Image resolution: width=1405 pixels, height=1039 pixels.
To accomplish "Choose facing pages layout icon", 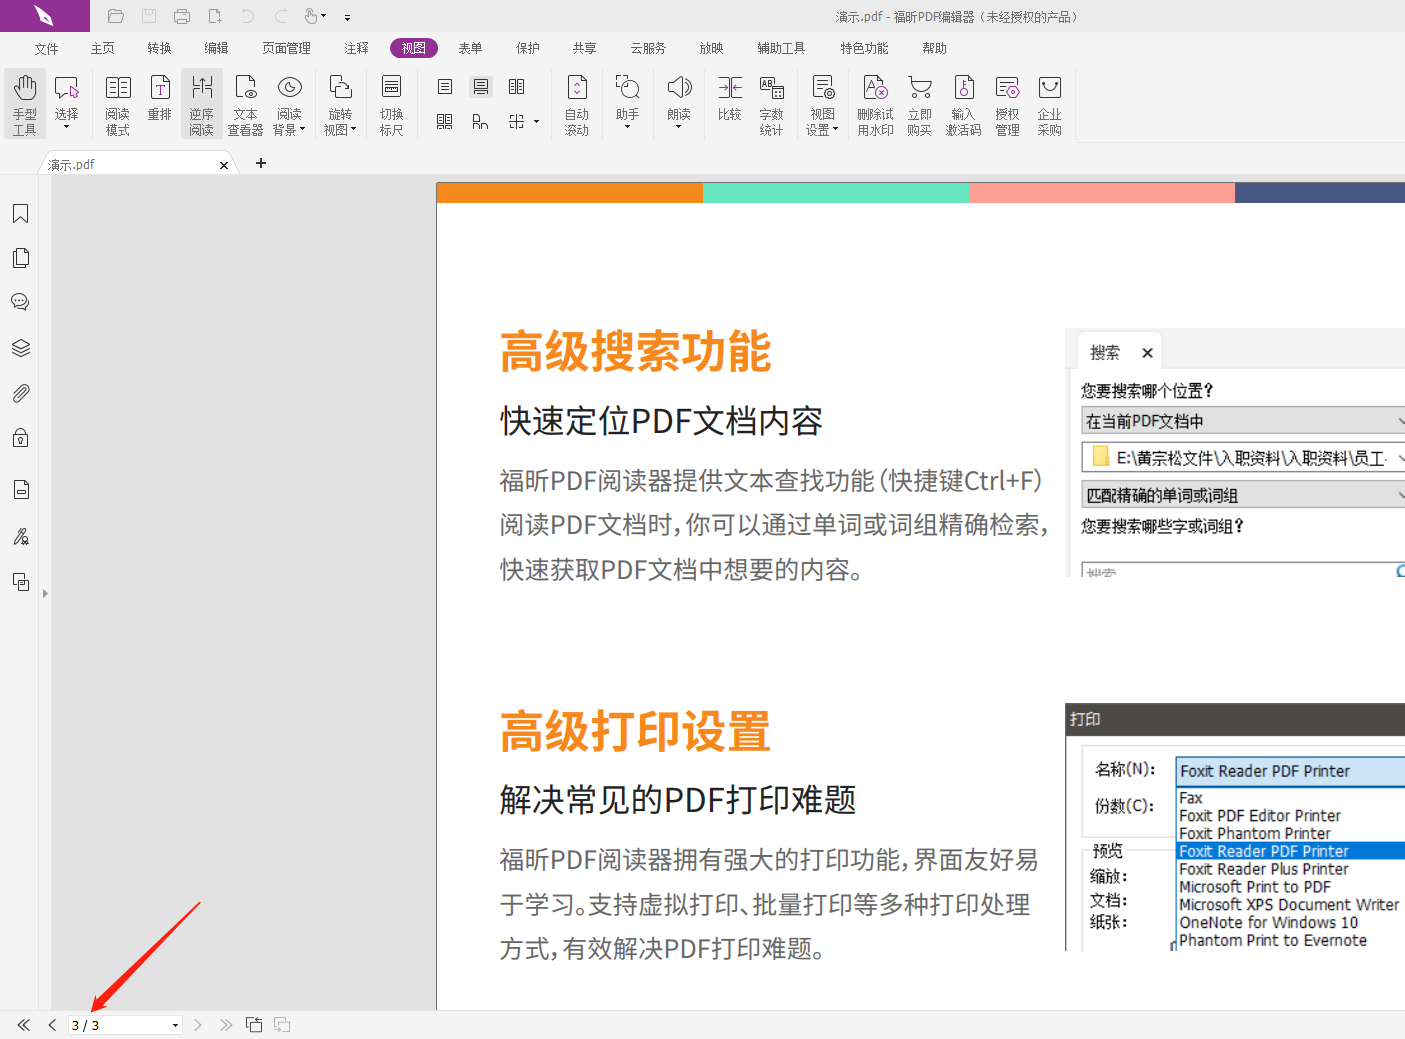I will point(517,87).
